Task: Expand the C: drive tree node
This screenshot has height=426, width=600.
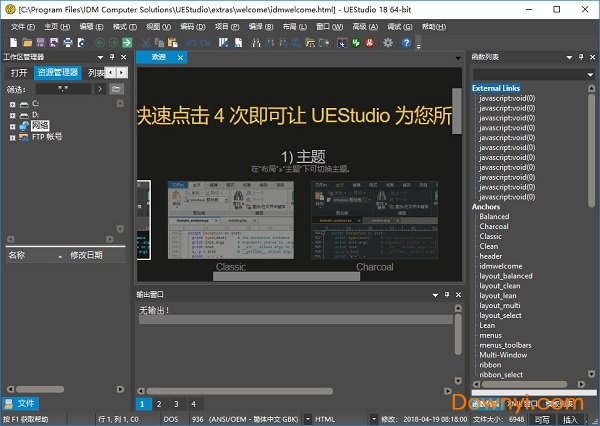Action: [x=13, y=104]
